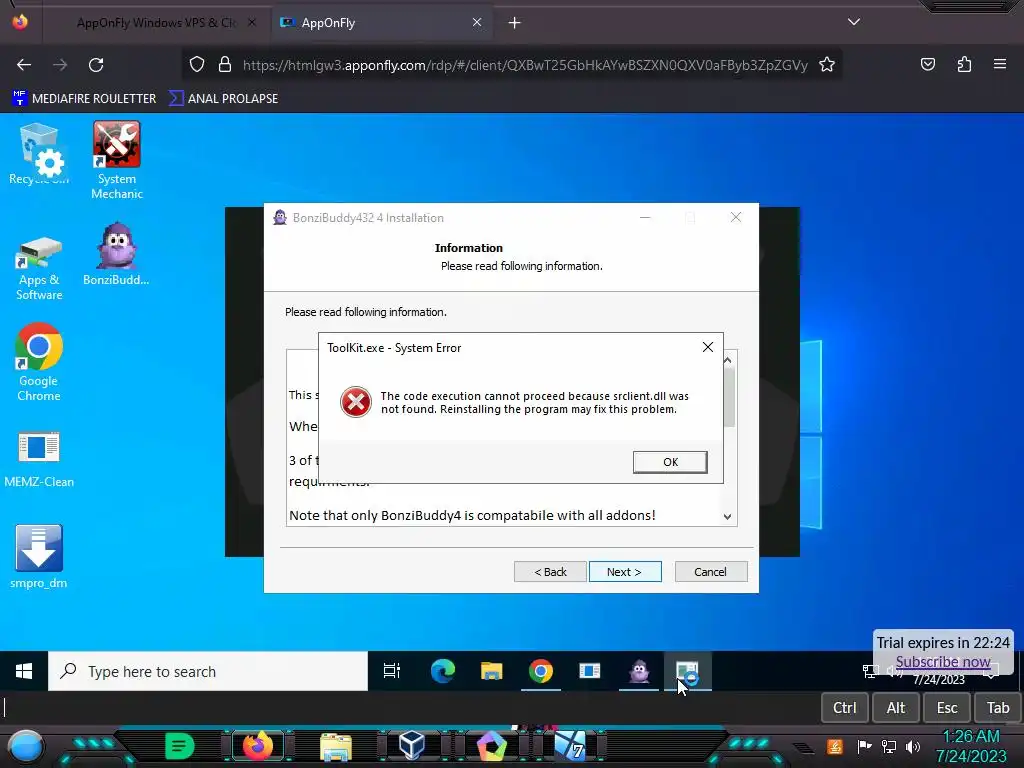Image resolution: width=1024 pixels, height=768 pixels.
Task: Click the Type here to search box
Action: pos(208,671)
